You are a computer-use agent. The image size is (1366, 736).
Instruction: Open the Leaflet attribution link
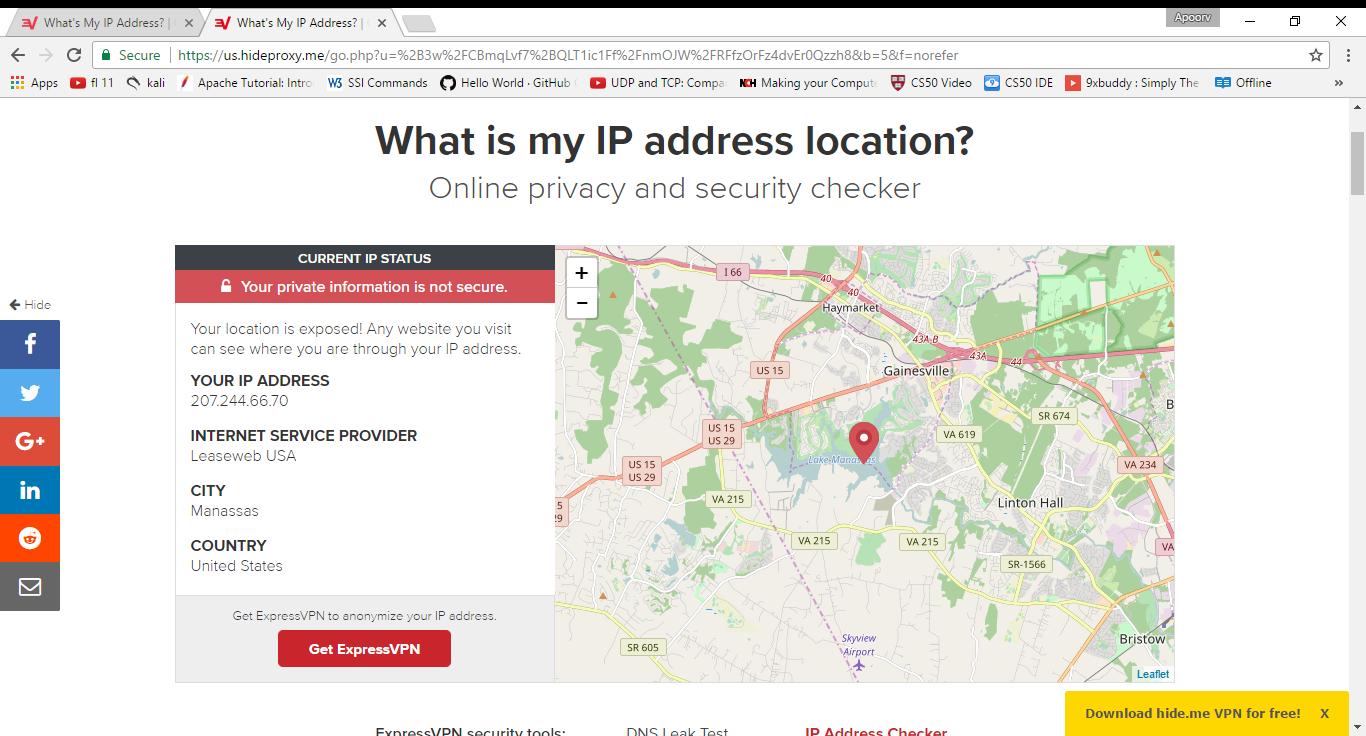click(x=1153, y=674)
